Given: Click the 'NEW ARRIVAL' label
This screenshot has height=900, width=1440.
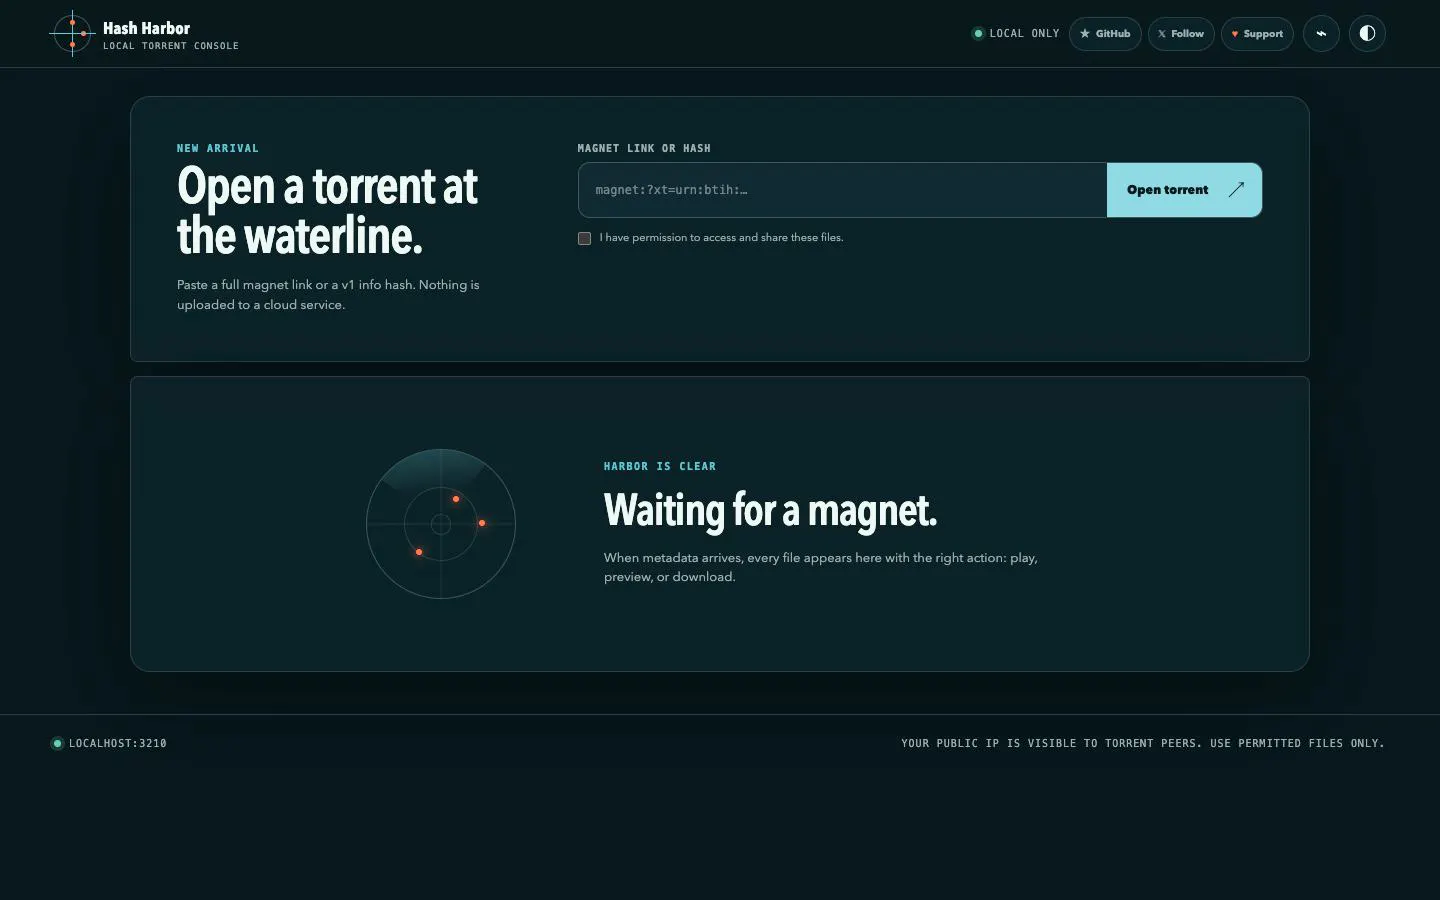Looking at the screenshot, I should pos(218,148).
